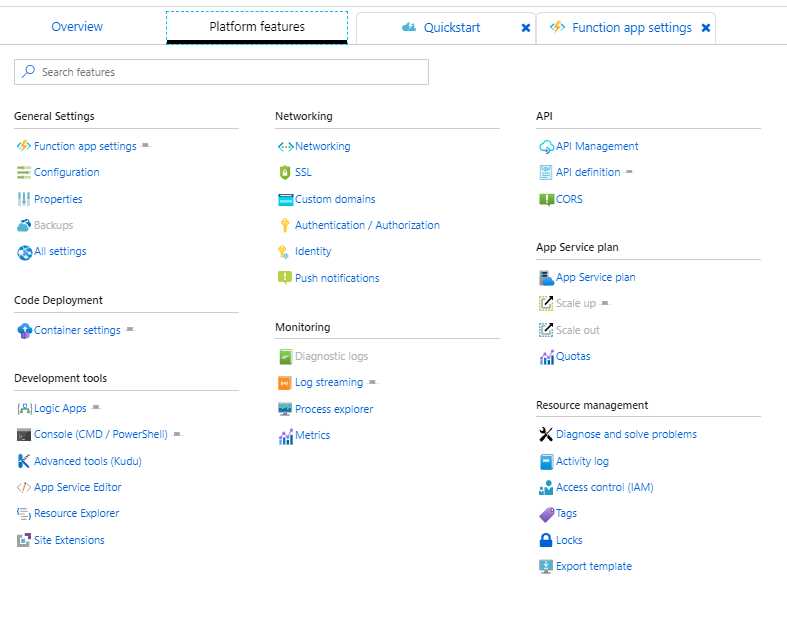Click the Container settings cloud icon
The width and height of the screenshot is (787, 632).
24,331
